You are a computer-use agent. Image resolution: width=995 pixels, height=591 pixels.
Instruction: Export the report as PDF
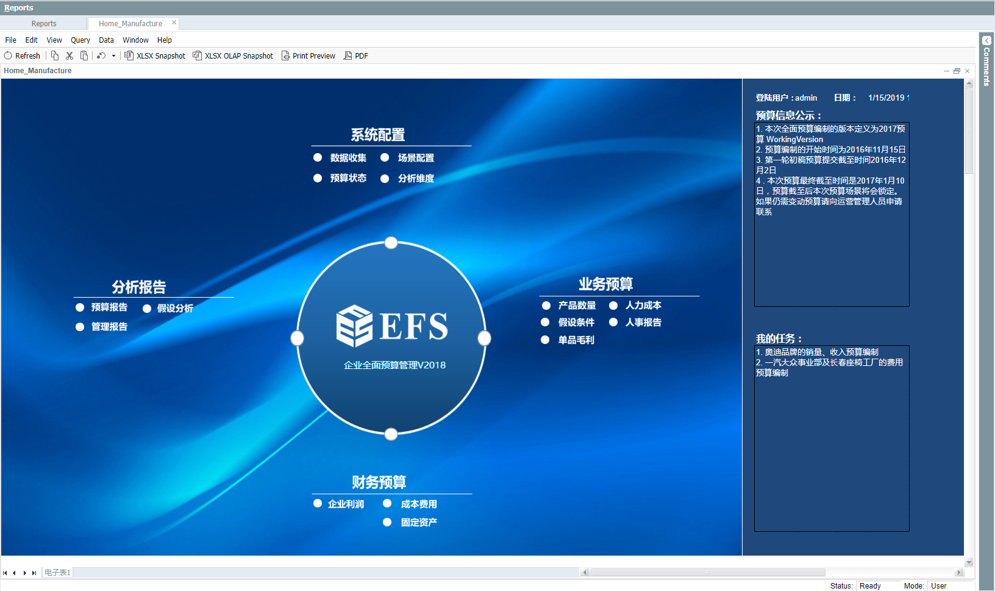pyautogui.click(x=356, y=56)
